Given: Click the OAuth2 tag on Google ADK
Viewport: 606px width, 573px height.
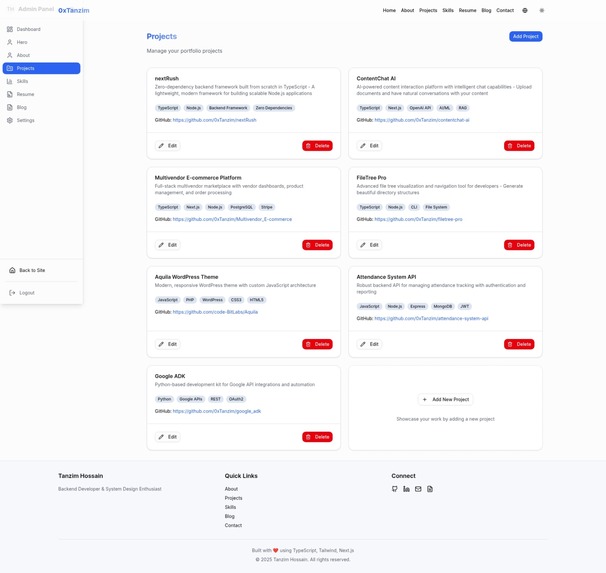Looking at the screenshot, I should point(236,400).
